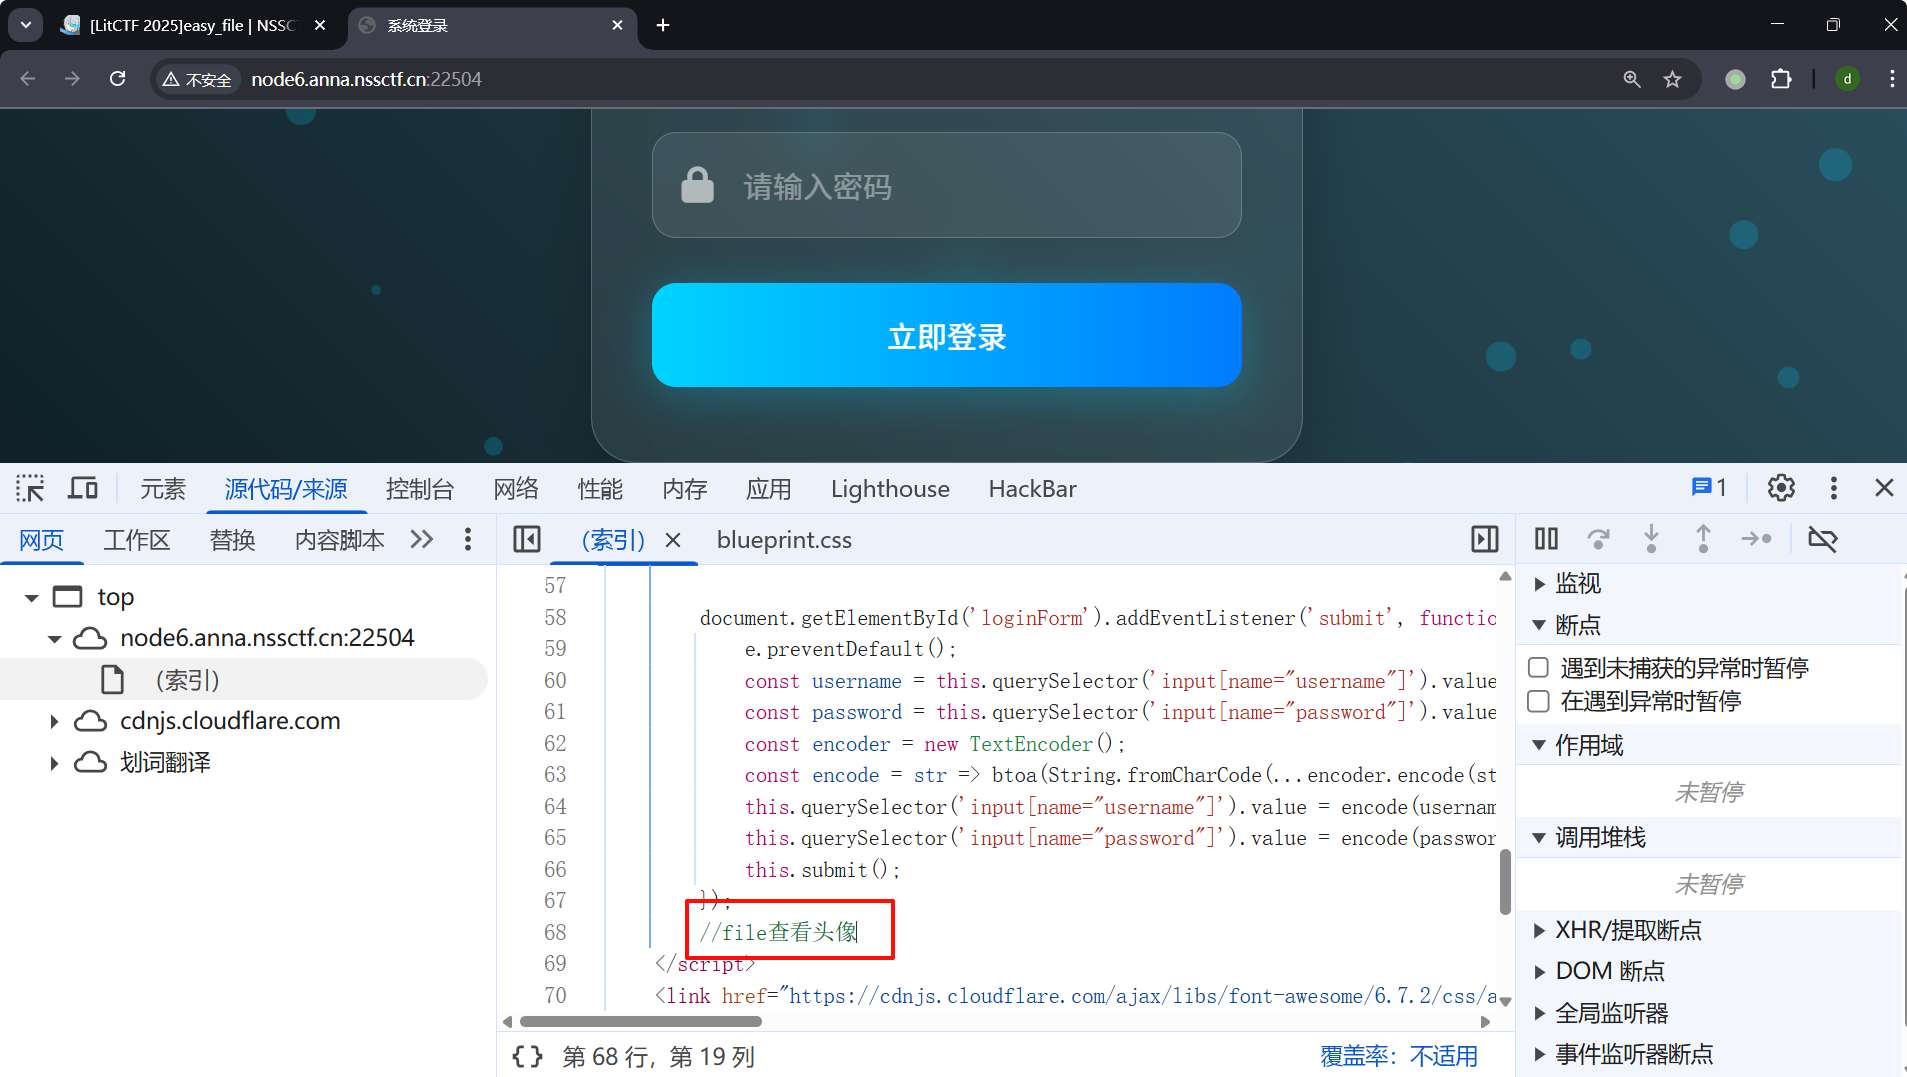
Task: Switch to the 替换 overrides tab
Action: pyautogui.click(x=233, y=540)
